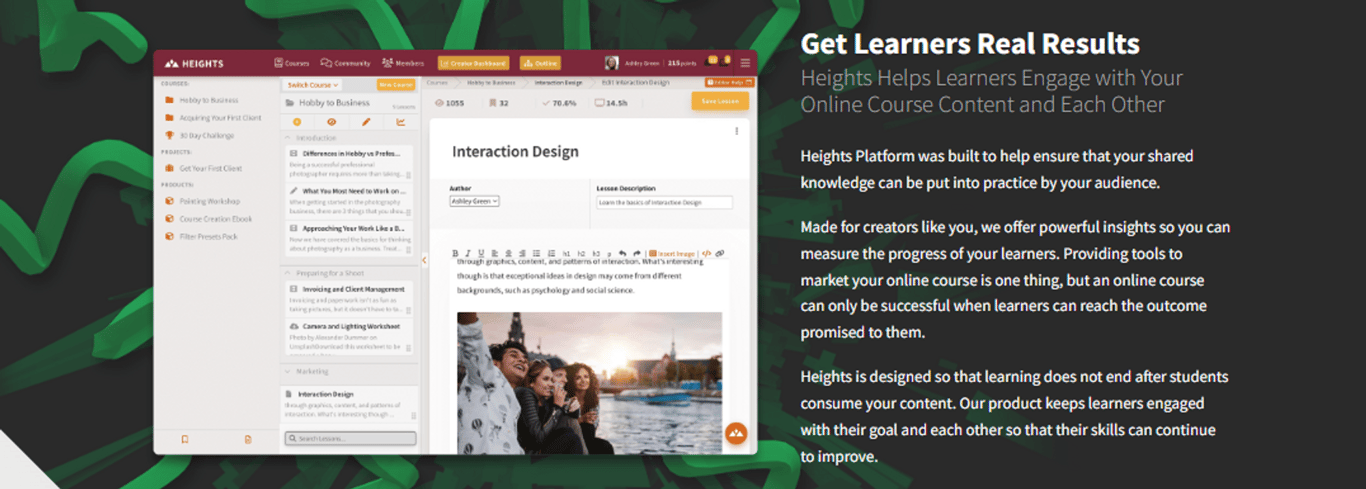Click the Heights logo
Viewport: 1366px width, 489px height.
(x=194, y=63)
